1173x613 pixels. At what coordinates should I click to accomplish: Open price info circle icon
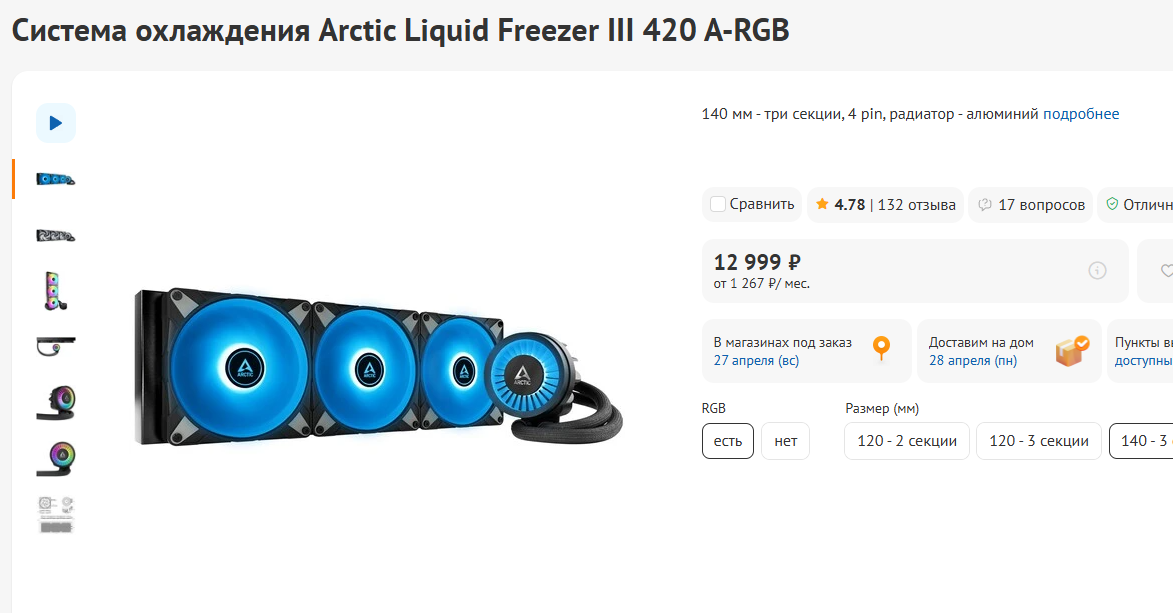1097,270
